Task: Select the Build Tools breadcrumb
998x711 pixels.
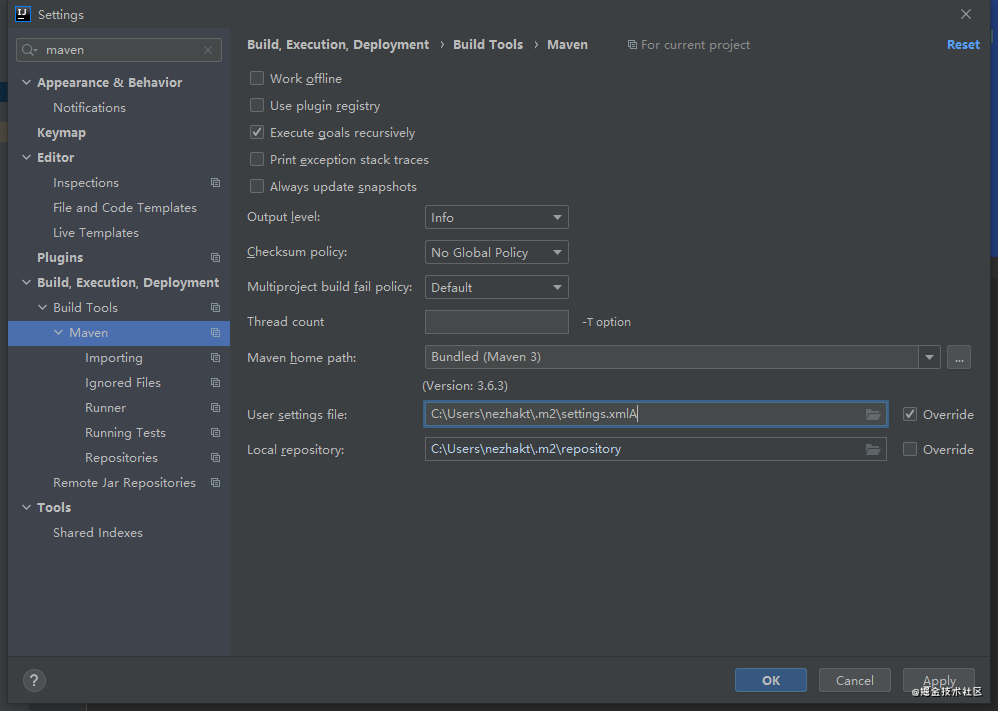Action: pos(488,44)
